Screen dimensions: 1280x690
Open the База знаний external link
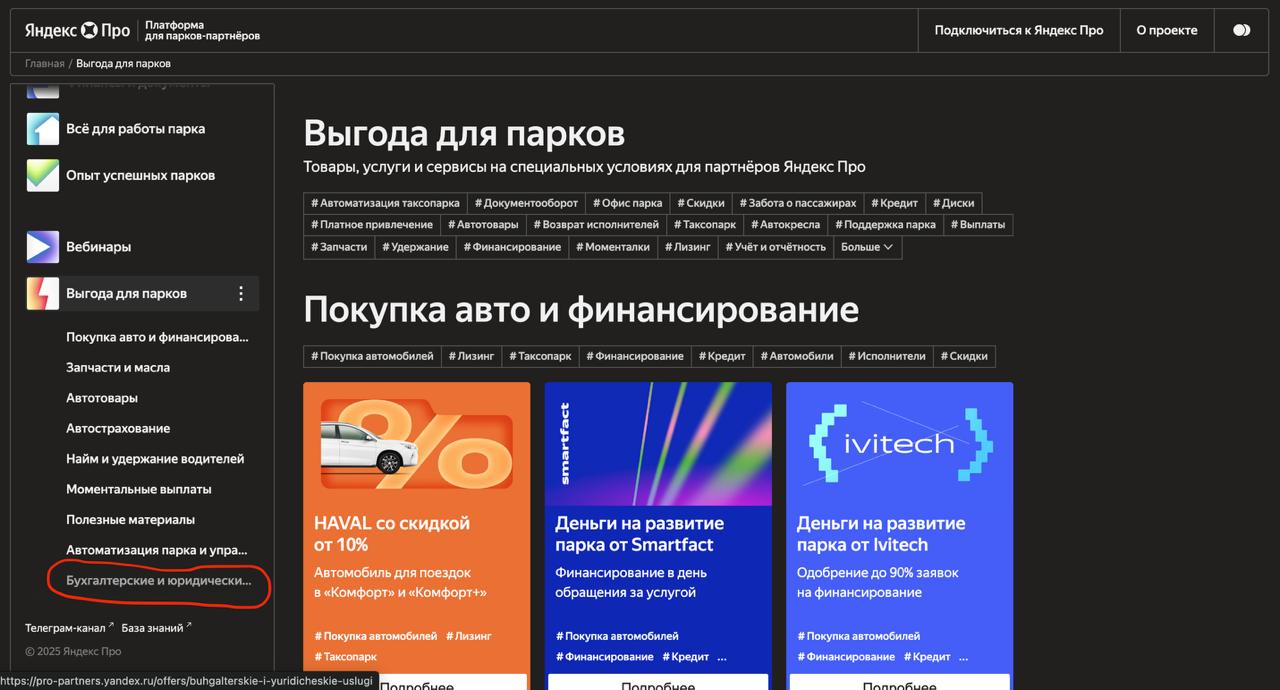[x=156, y=628]
